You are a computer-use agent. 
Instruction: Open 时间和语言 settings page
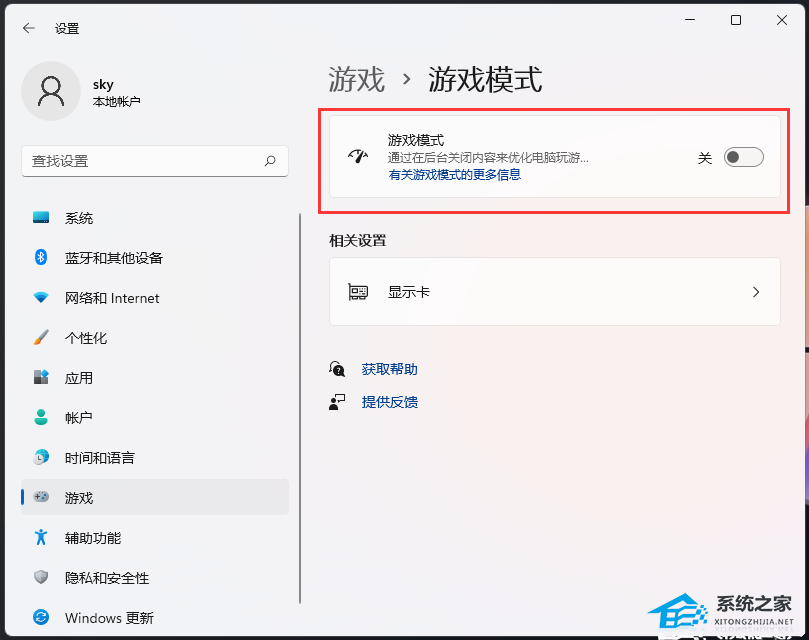click(155, 457)
